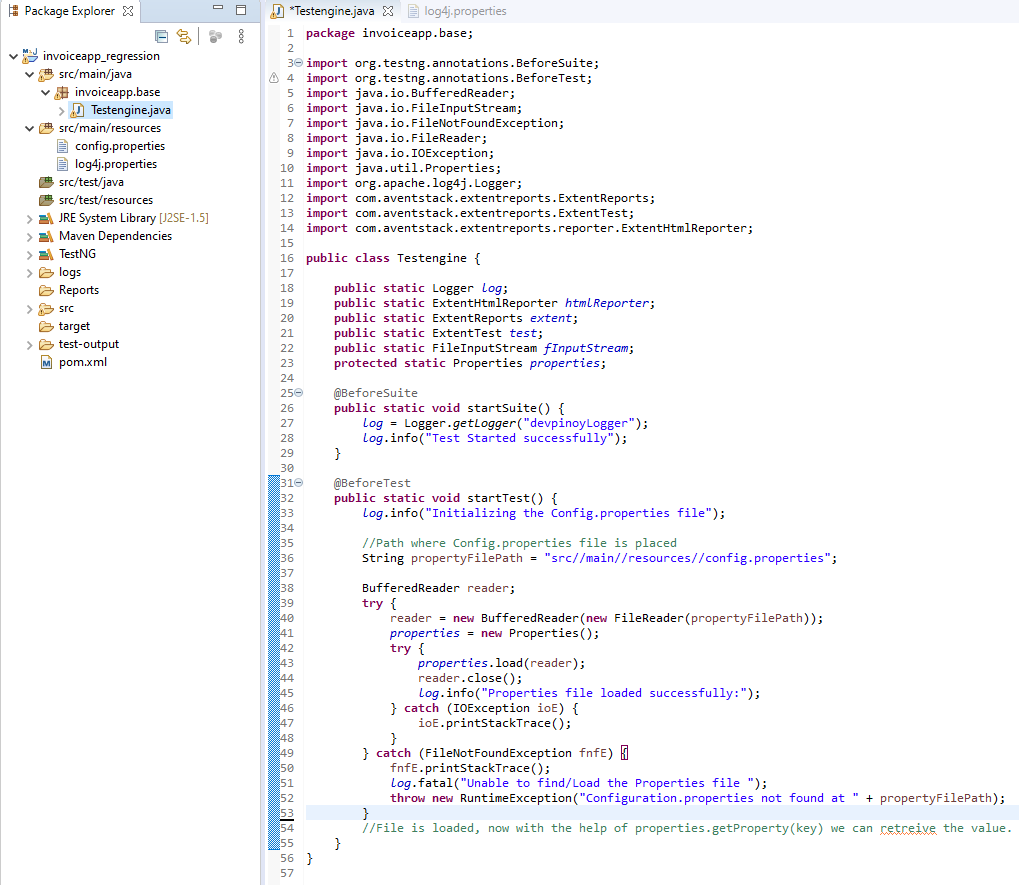Click the src/main/resources source folder icon
Image resolution: width=1019 pixels, height=885 pixels.
click(x=46, y=128)
